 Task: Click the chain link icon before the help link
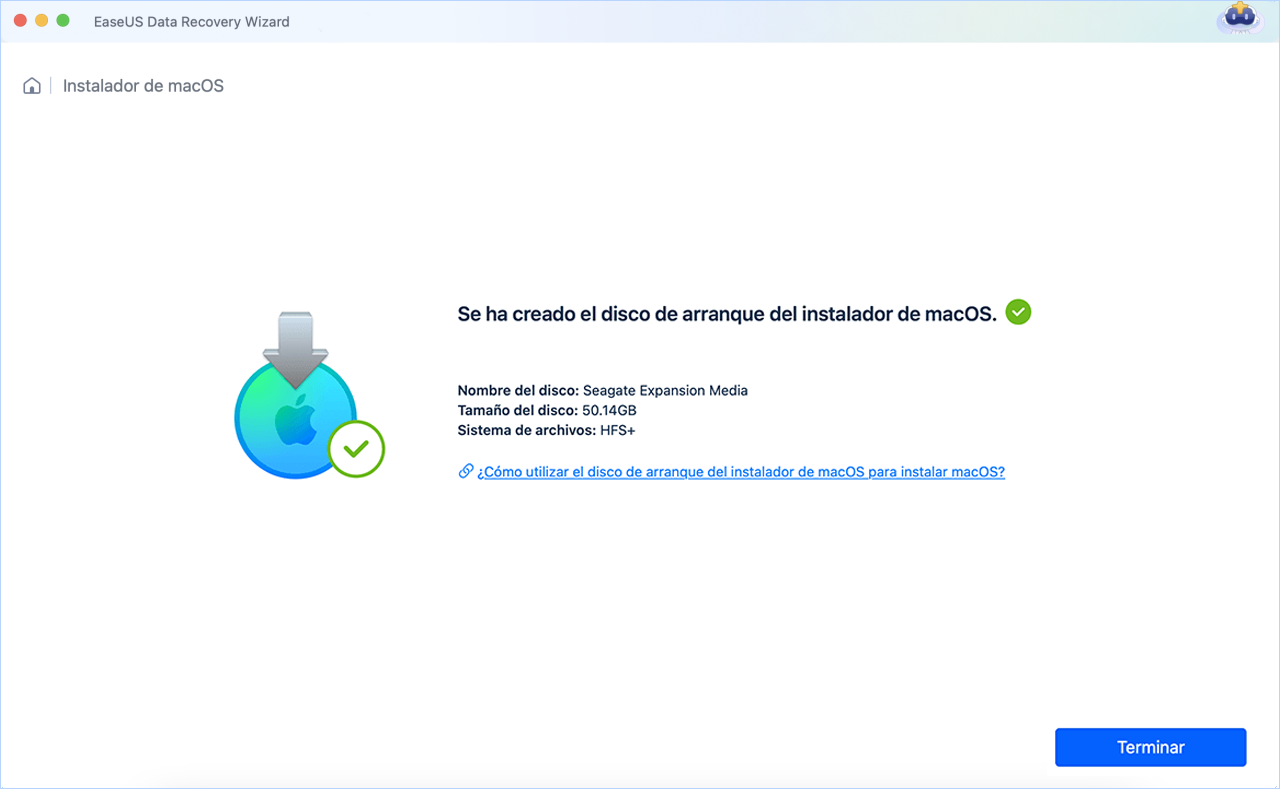(465, 471)
